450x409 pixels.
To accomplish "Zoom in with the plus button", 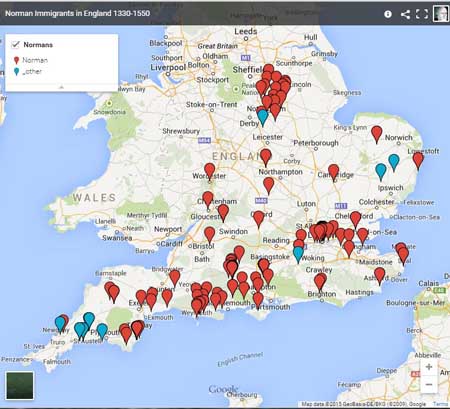I will point(429,367).
